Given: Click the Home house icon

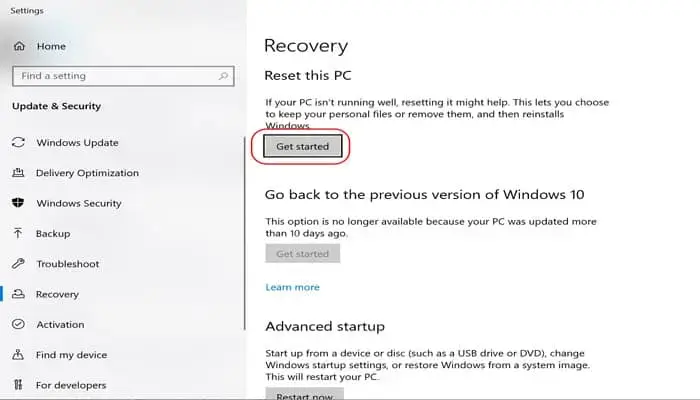Looking at the screenshot, I should [19, 46].
